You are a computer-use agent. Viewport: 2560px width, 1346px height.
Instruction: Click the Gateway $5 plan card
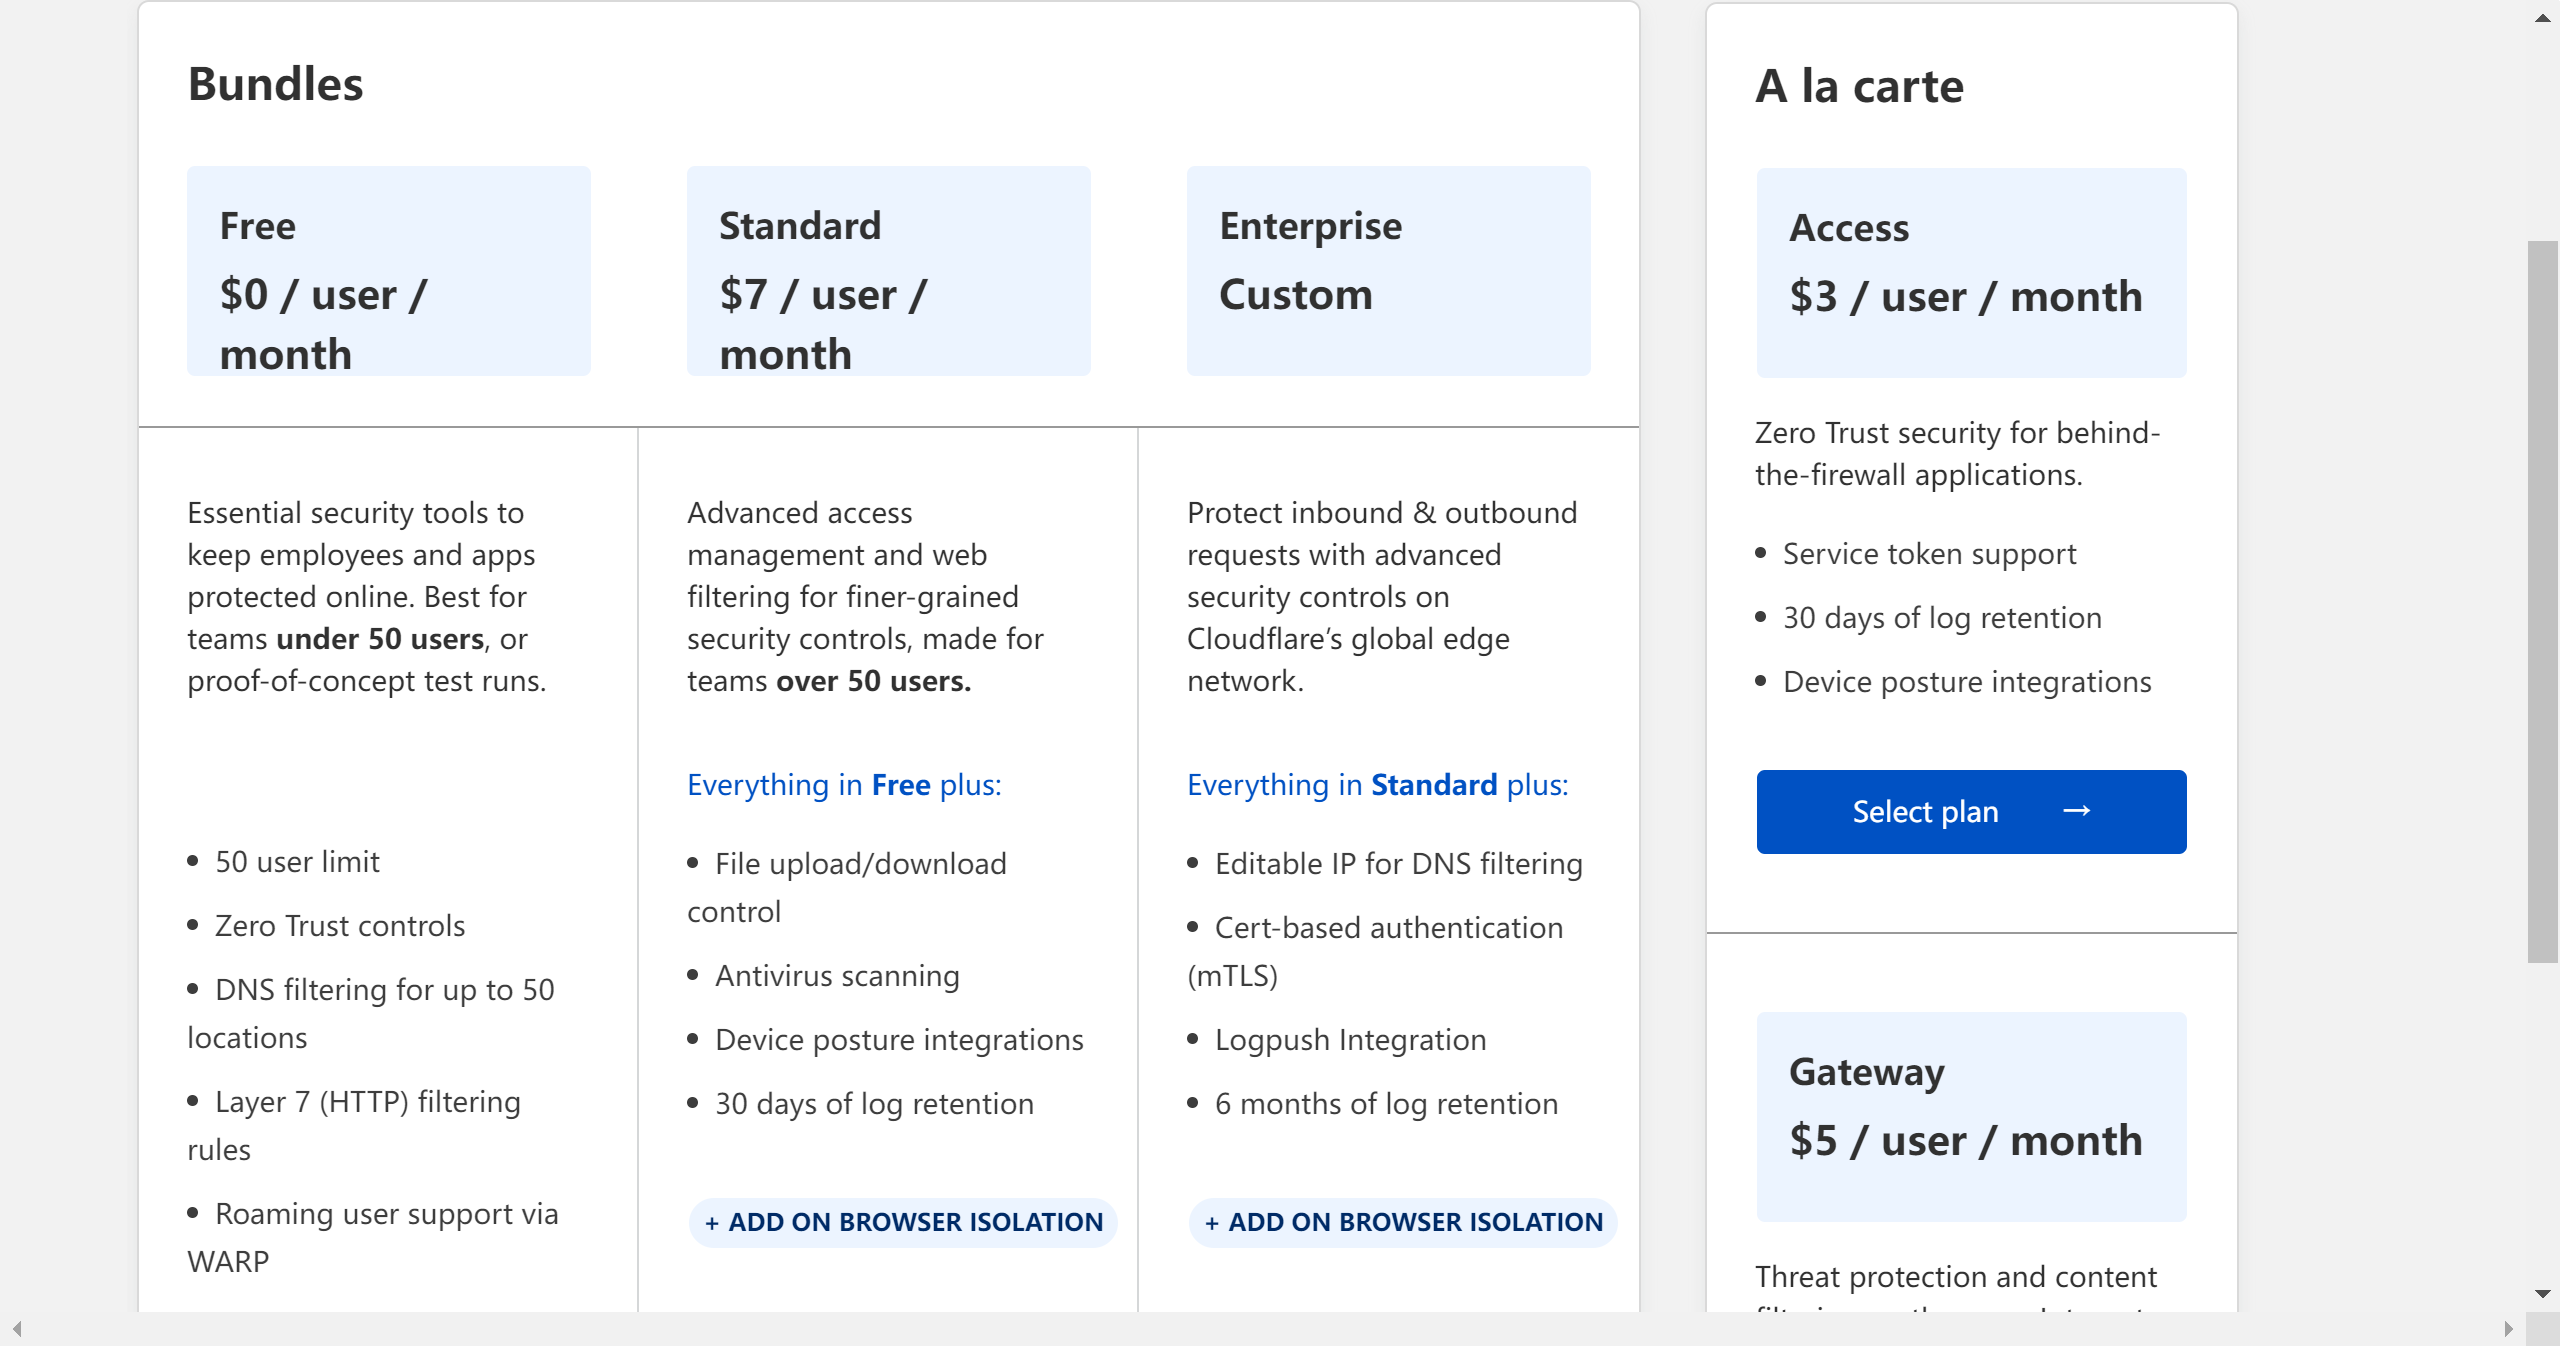pyautogui.click(x=1970, y=1116)
